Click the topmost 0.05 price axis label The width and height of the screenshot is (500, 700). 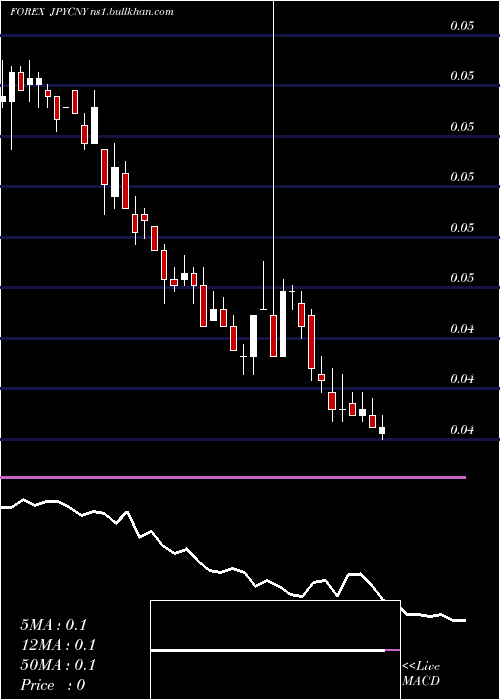click(462, 25)
